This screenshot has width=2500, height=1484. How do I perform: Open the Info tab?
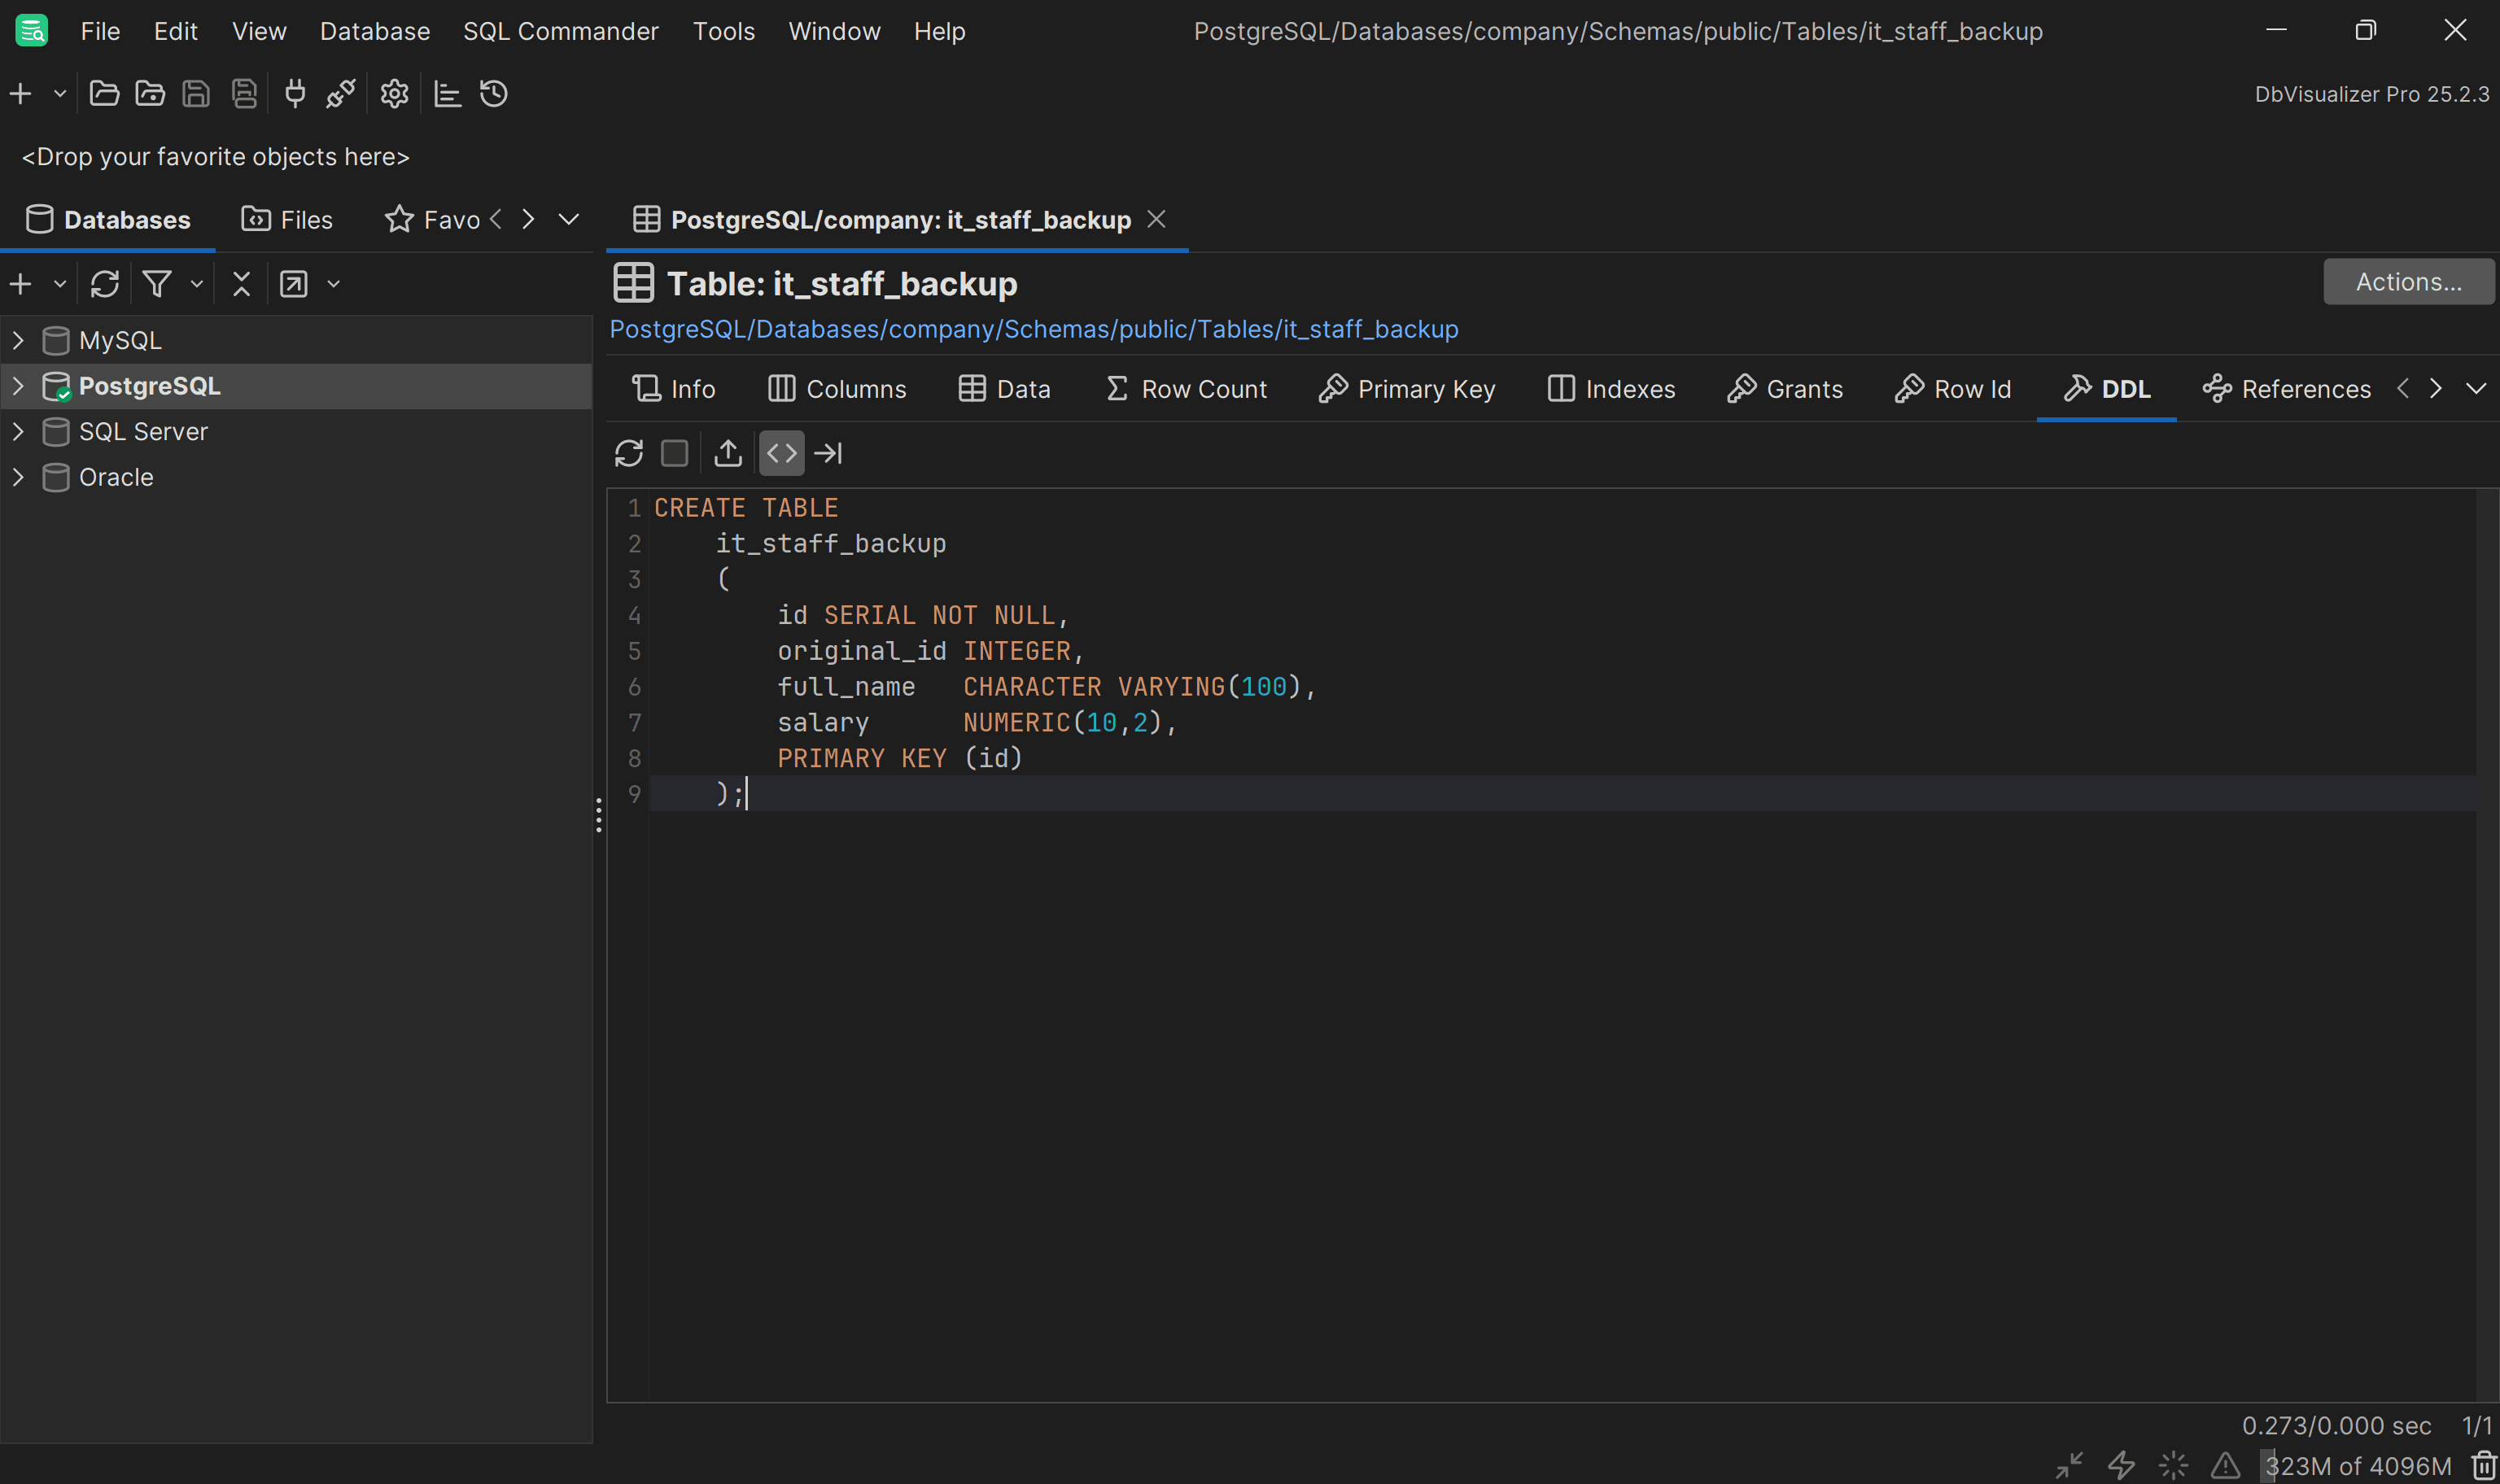[674, 388]
